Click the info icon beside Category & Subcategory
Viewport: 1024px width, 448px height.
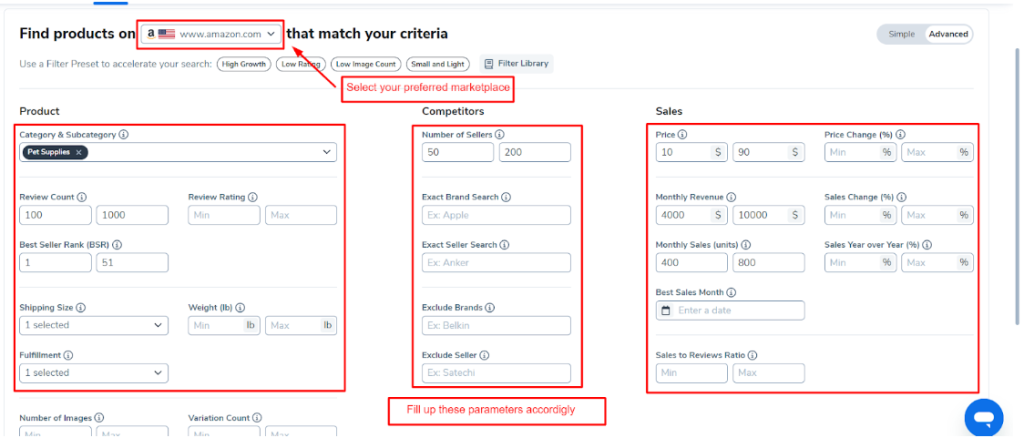123,135
